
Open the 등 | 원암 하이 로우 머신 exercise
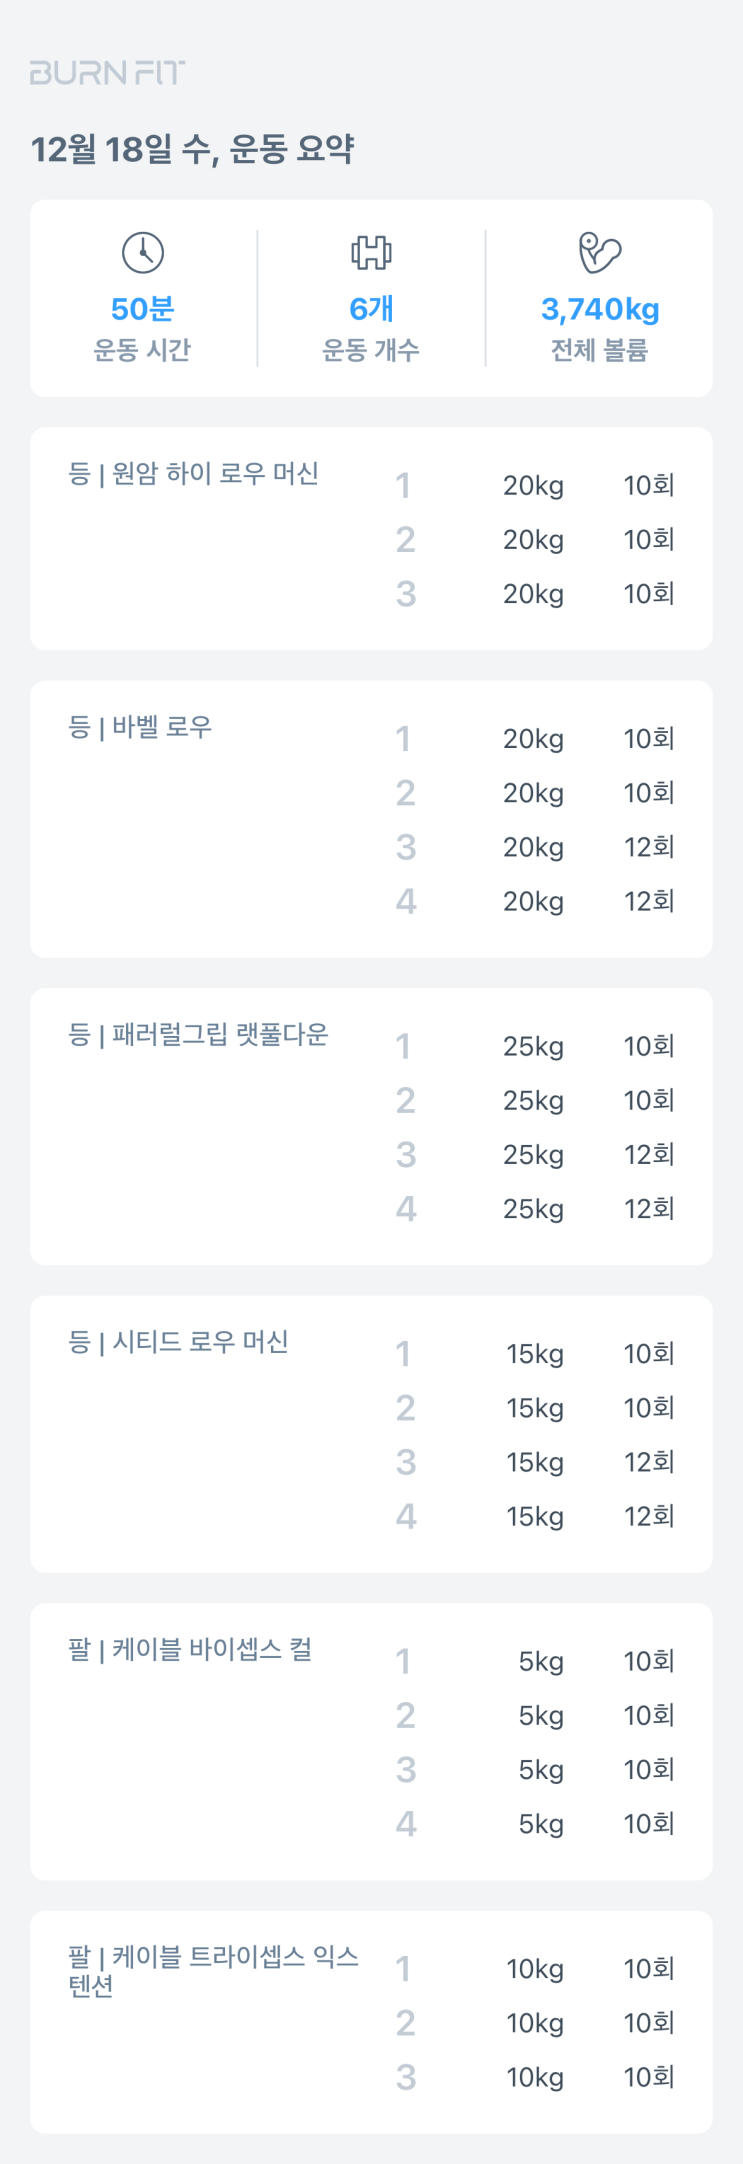click(193, 473)
